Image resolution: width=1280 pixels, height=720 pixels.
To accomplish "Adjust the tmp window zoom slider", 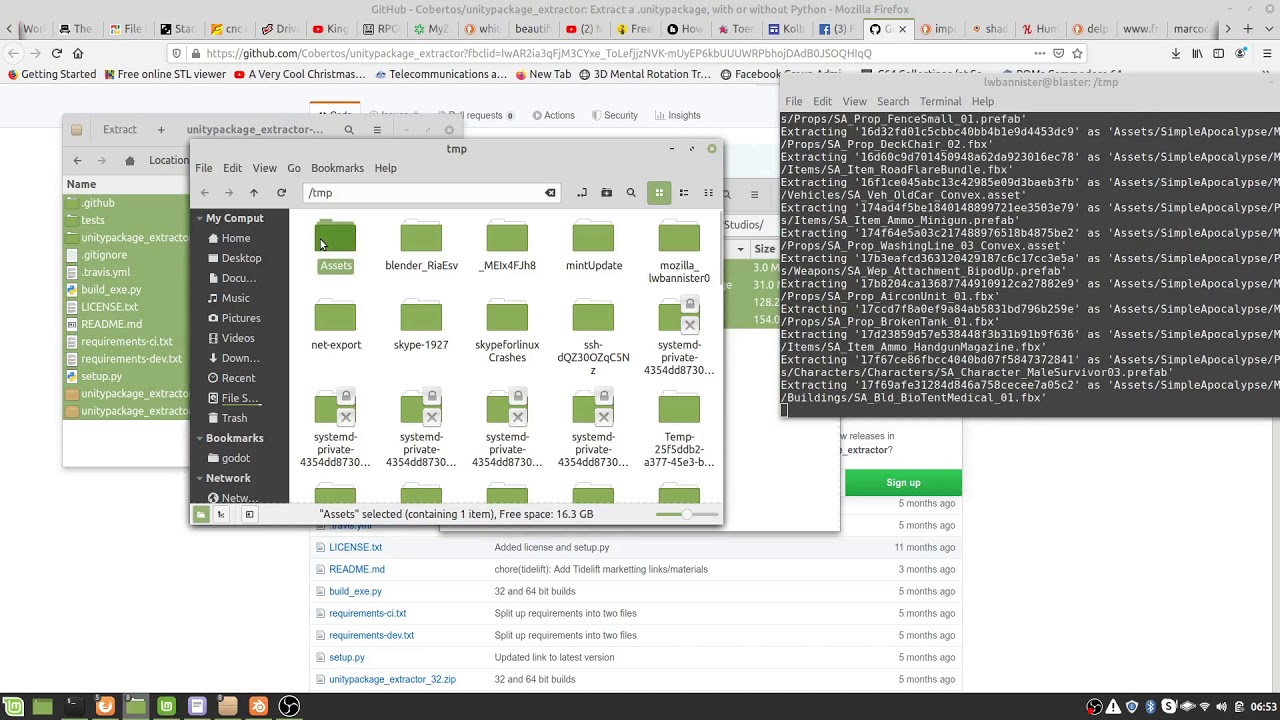I will [687, 514].
